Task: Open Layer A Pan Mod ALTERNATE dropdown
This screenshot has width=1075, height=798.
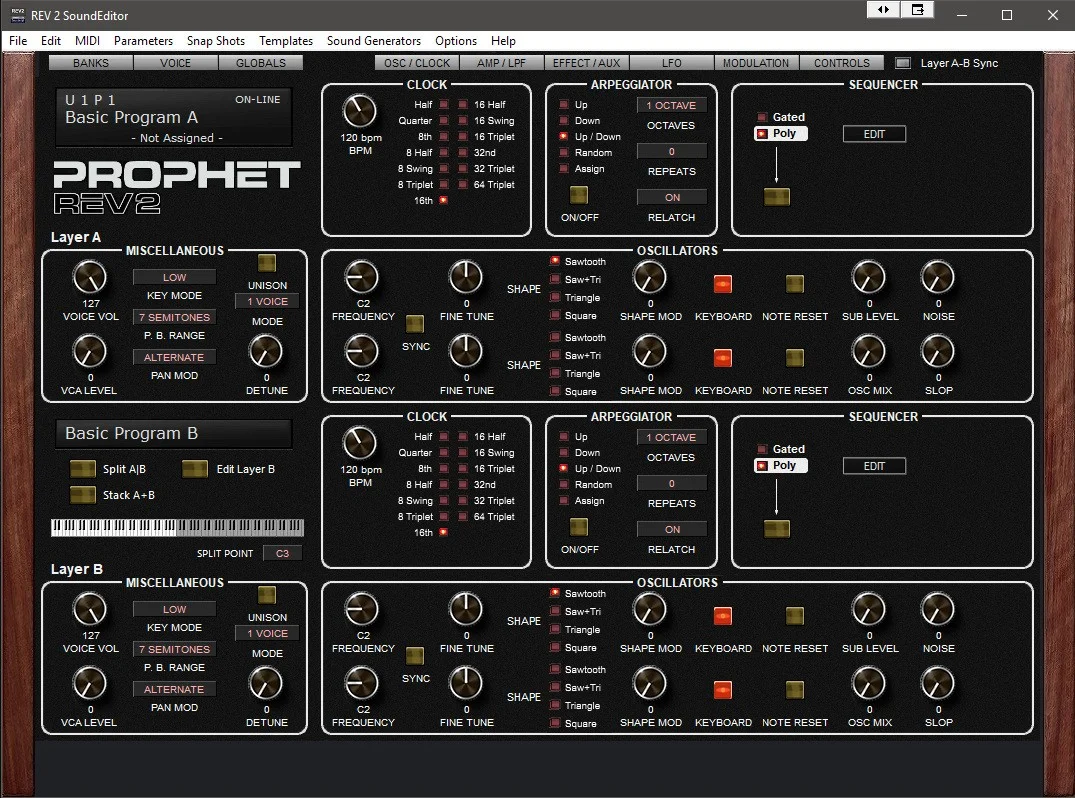Action: pyautogui.click(x=174, y=356)
